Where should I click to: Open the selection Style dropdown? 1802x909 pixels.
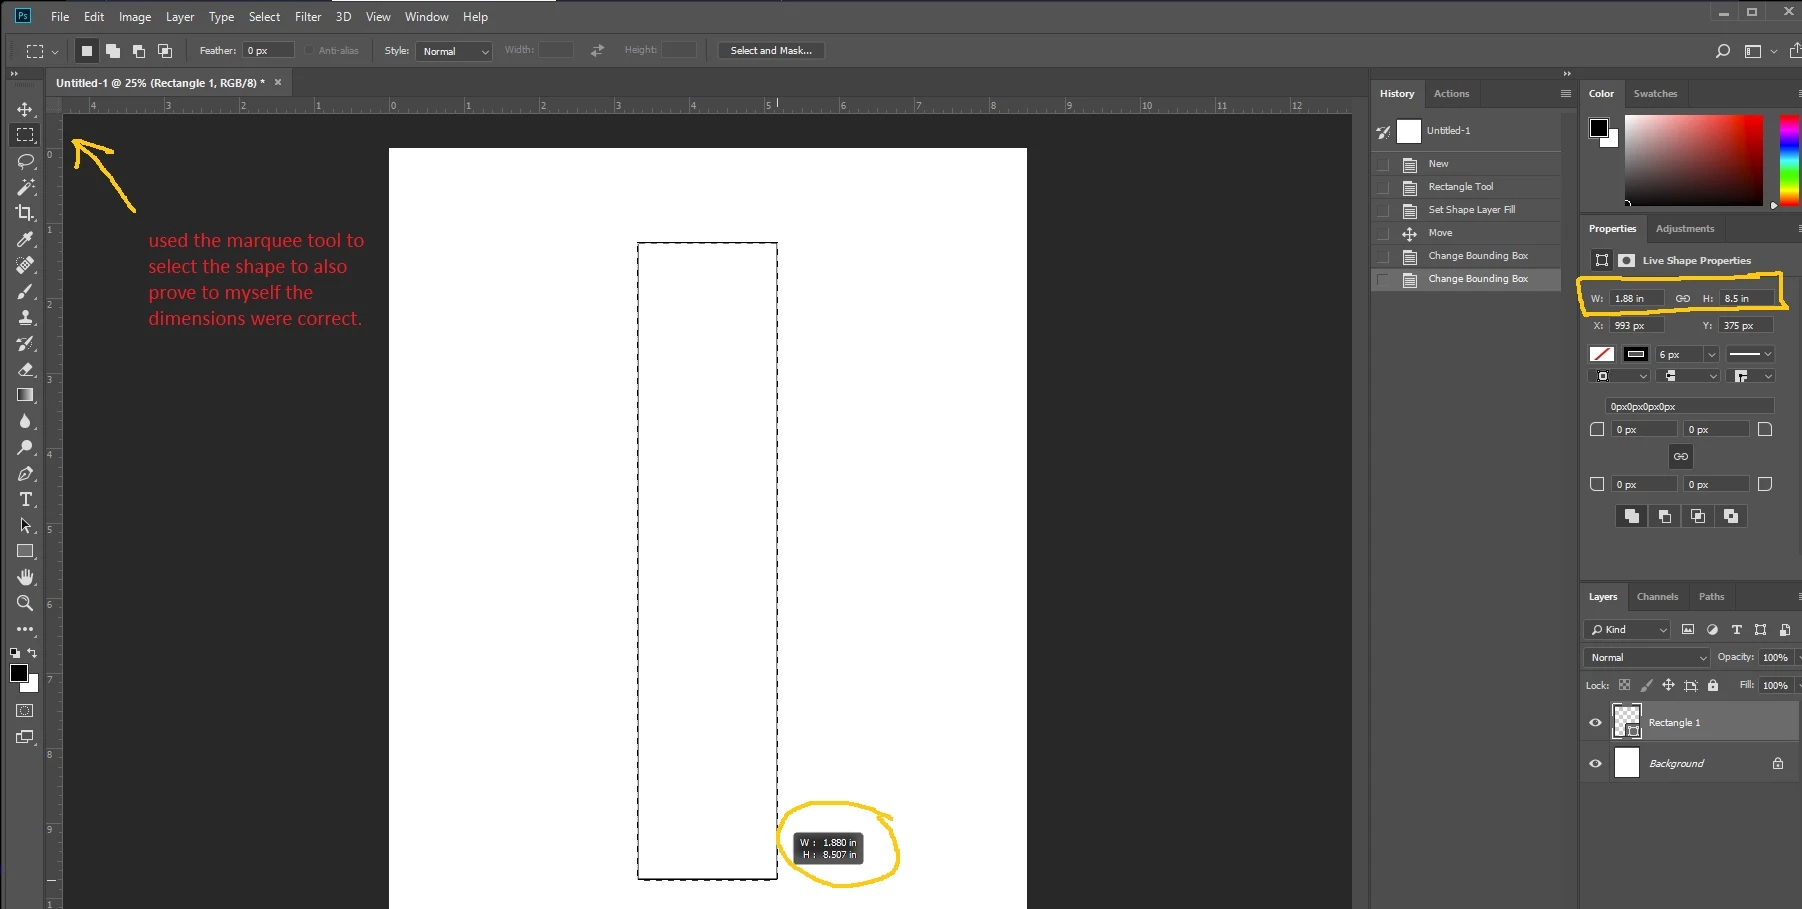(454, 51)
